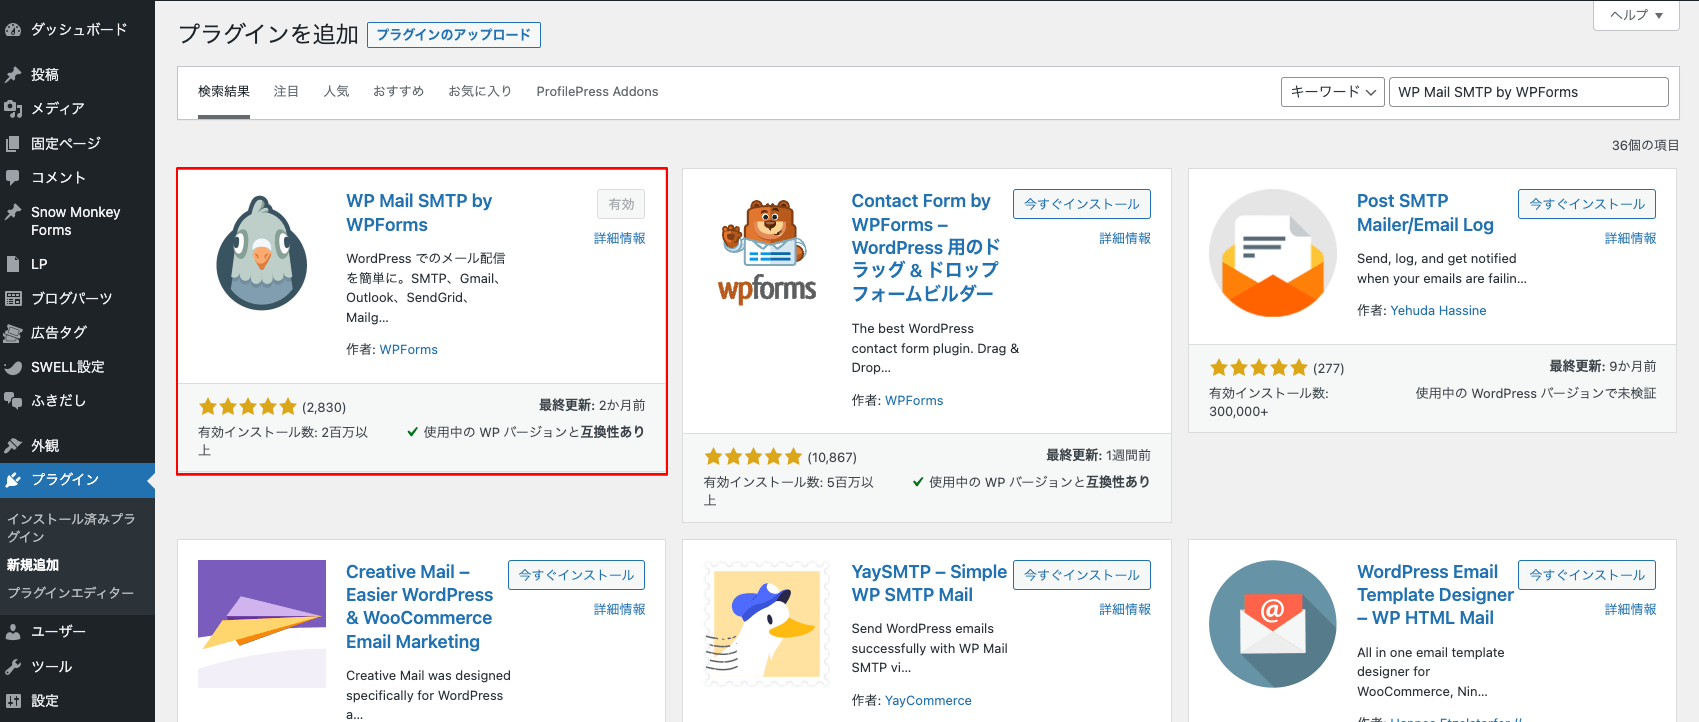
Task: Click the プラグインのアップロード button
Action: pyautogui.click(x=454, y=35)
